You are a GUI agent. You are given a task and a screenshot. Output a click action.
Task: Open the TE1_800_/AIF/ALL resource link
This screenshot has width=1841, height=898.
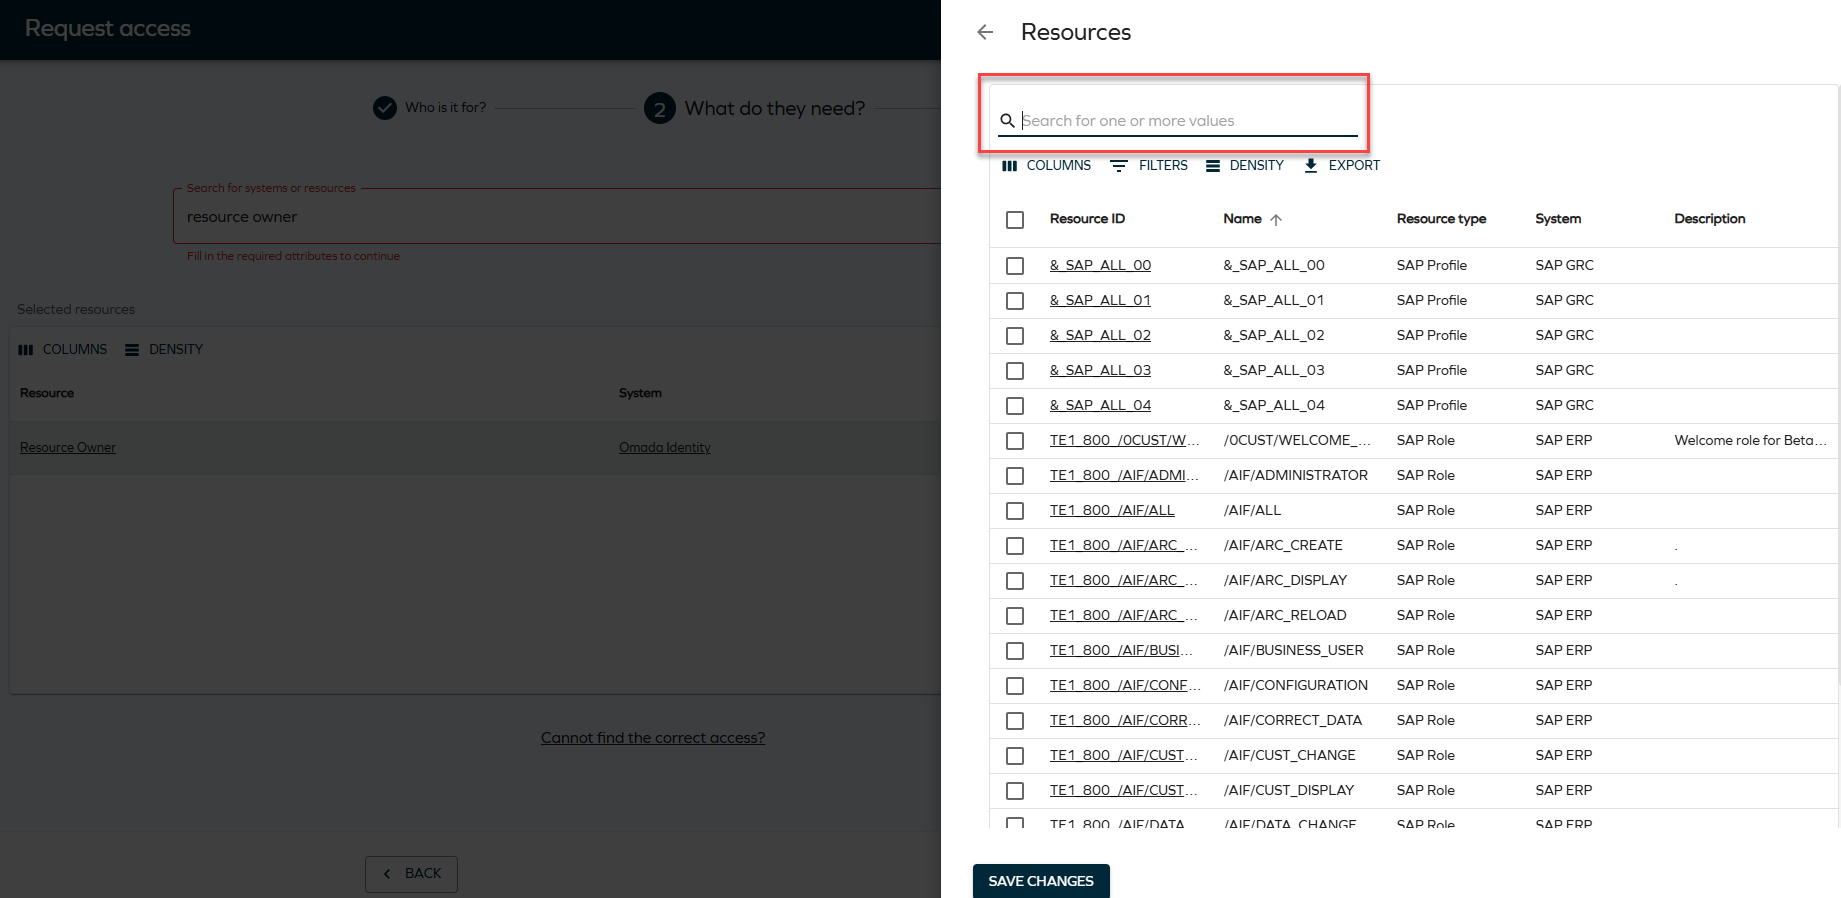(1112, 510)
